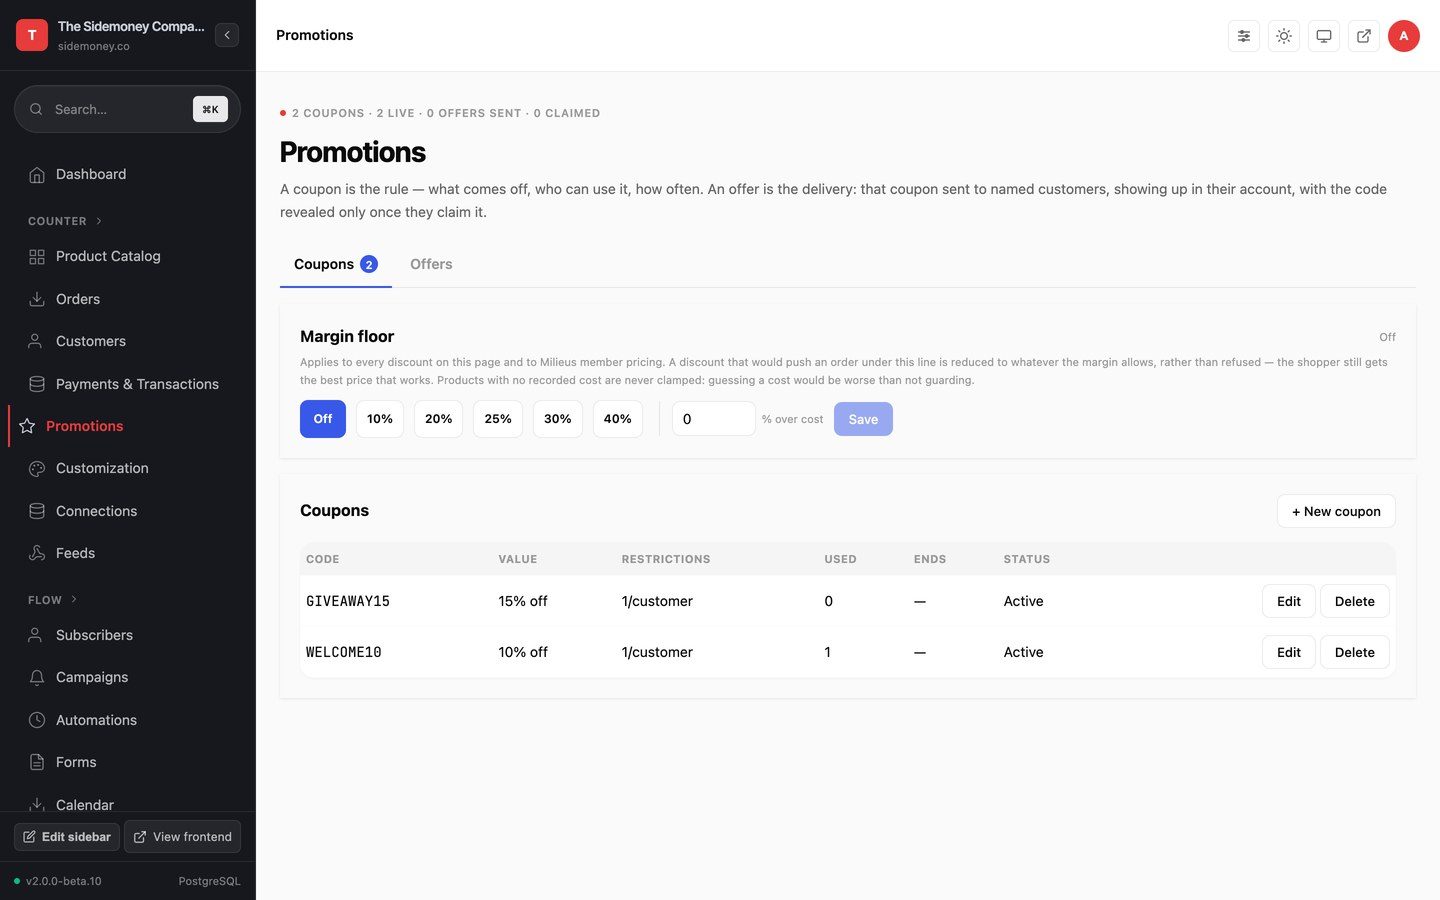Save the margin floor setting
The image size is (1440, 900).
(x=863, y=419)
